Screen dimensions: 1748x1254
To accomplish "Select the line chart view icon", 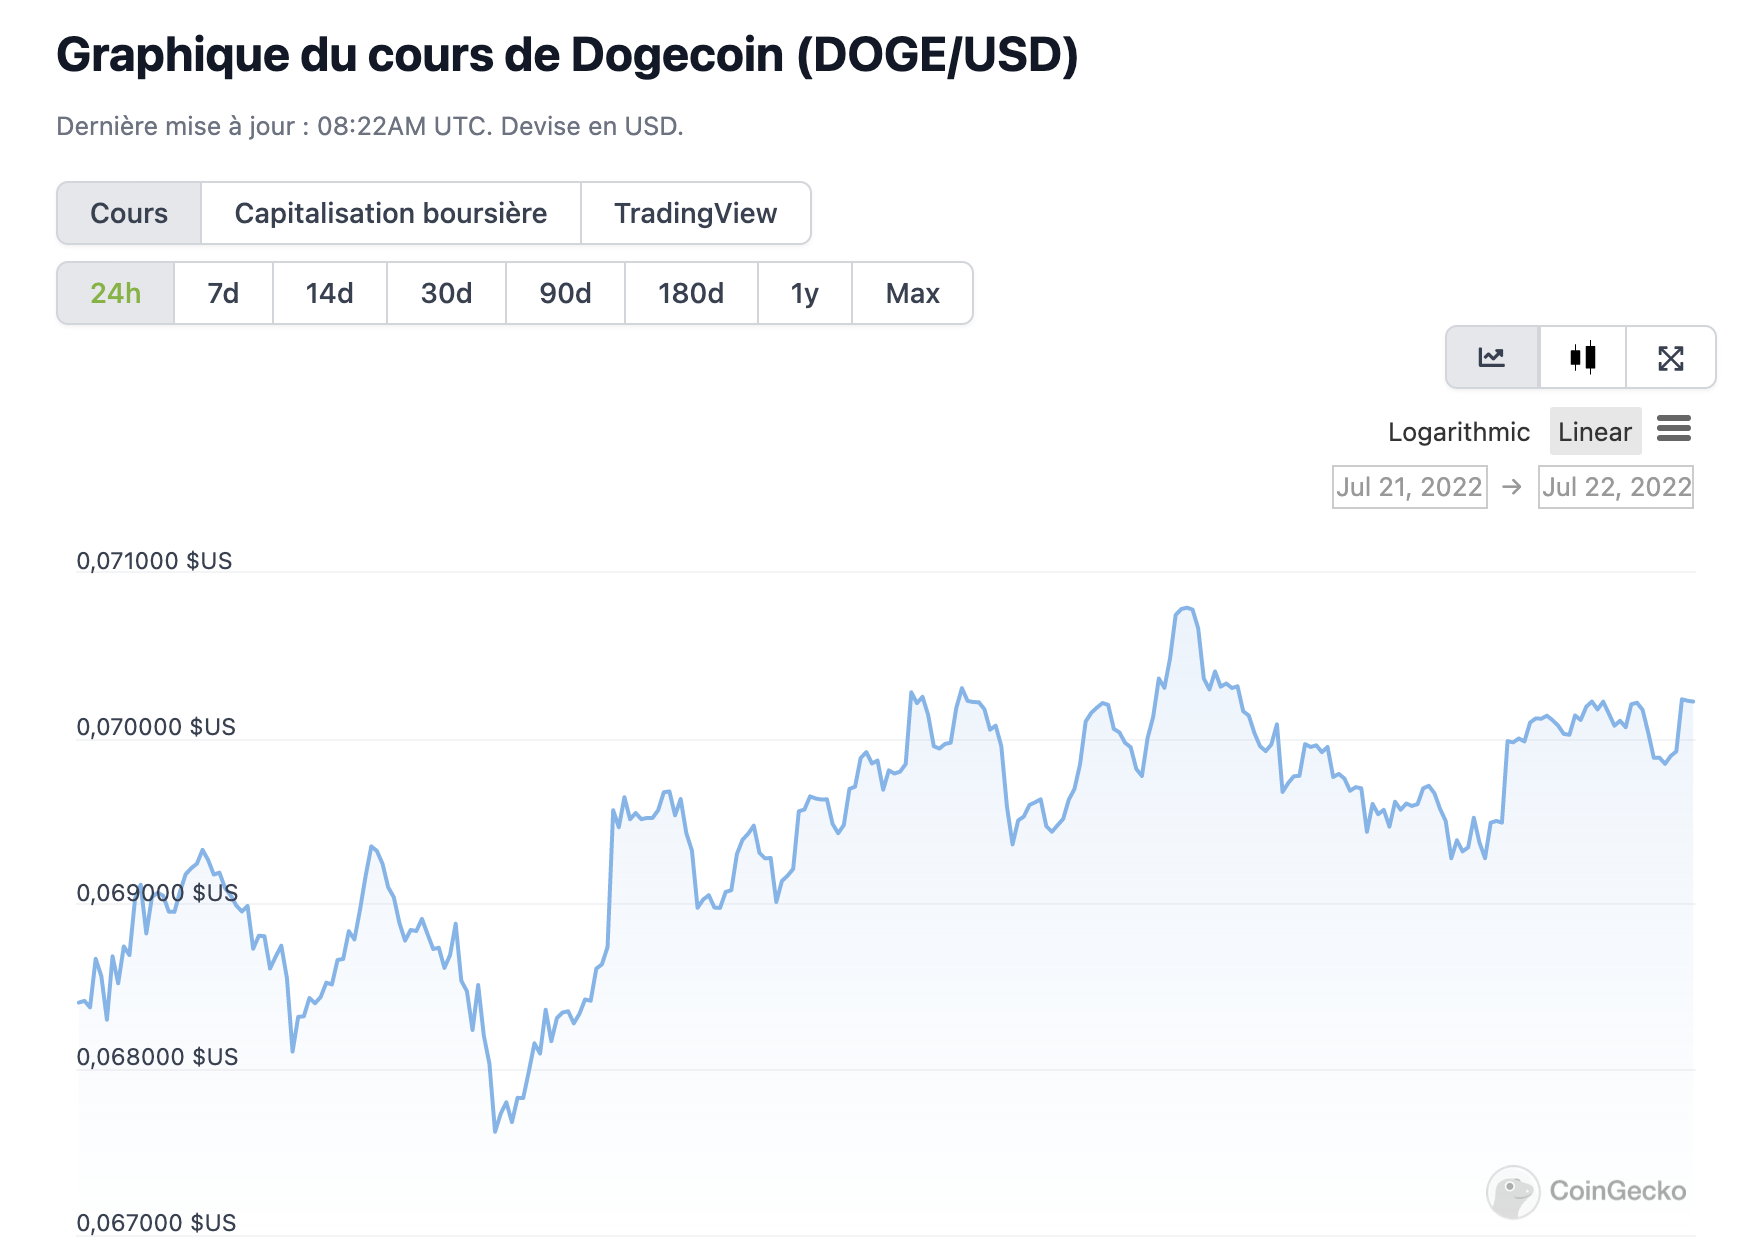I will pyautogui.click(x=1491, y=357).
